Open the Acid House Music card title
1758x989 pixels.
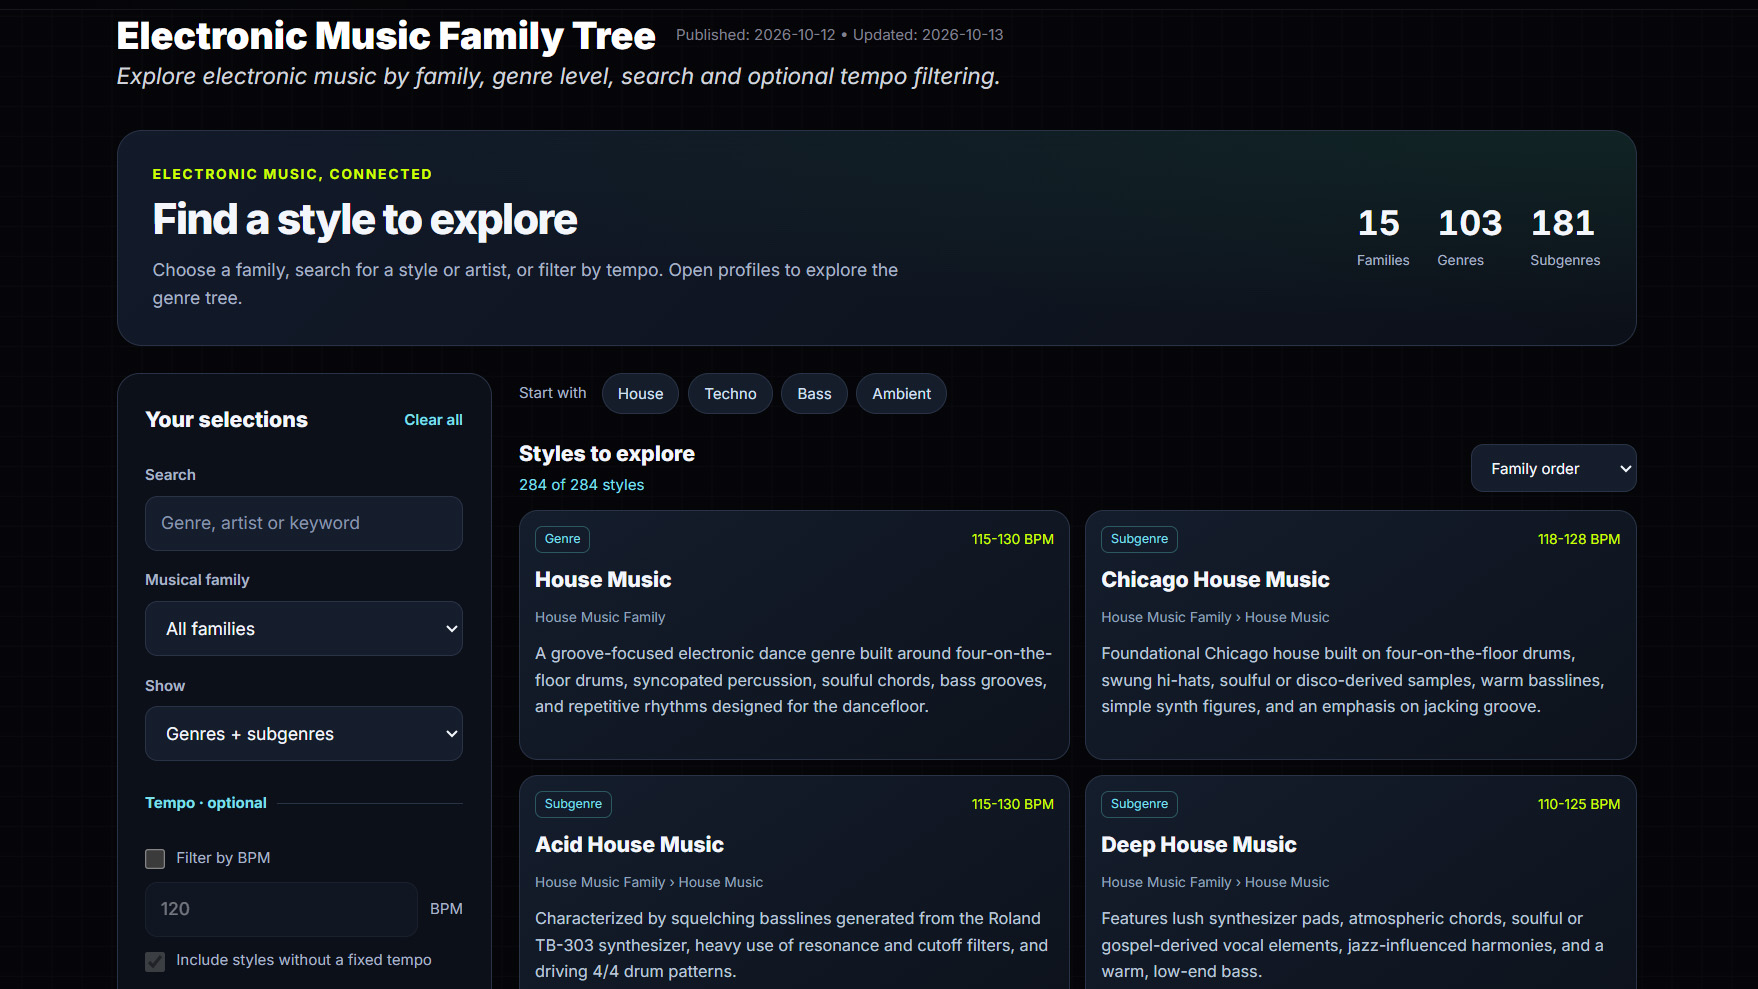point(629,845)
